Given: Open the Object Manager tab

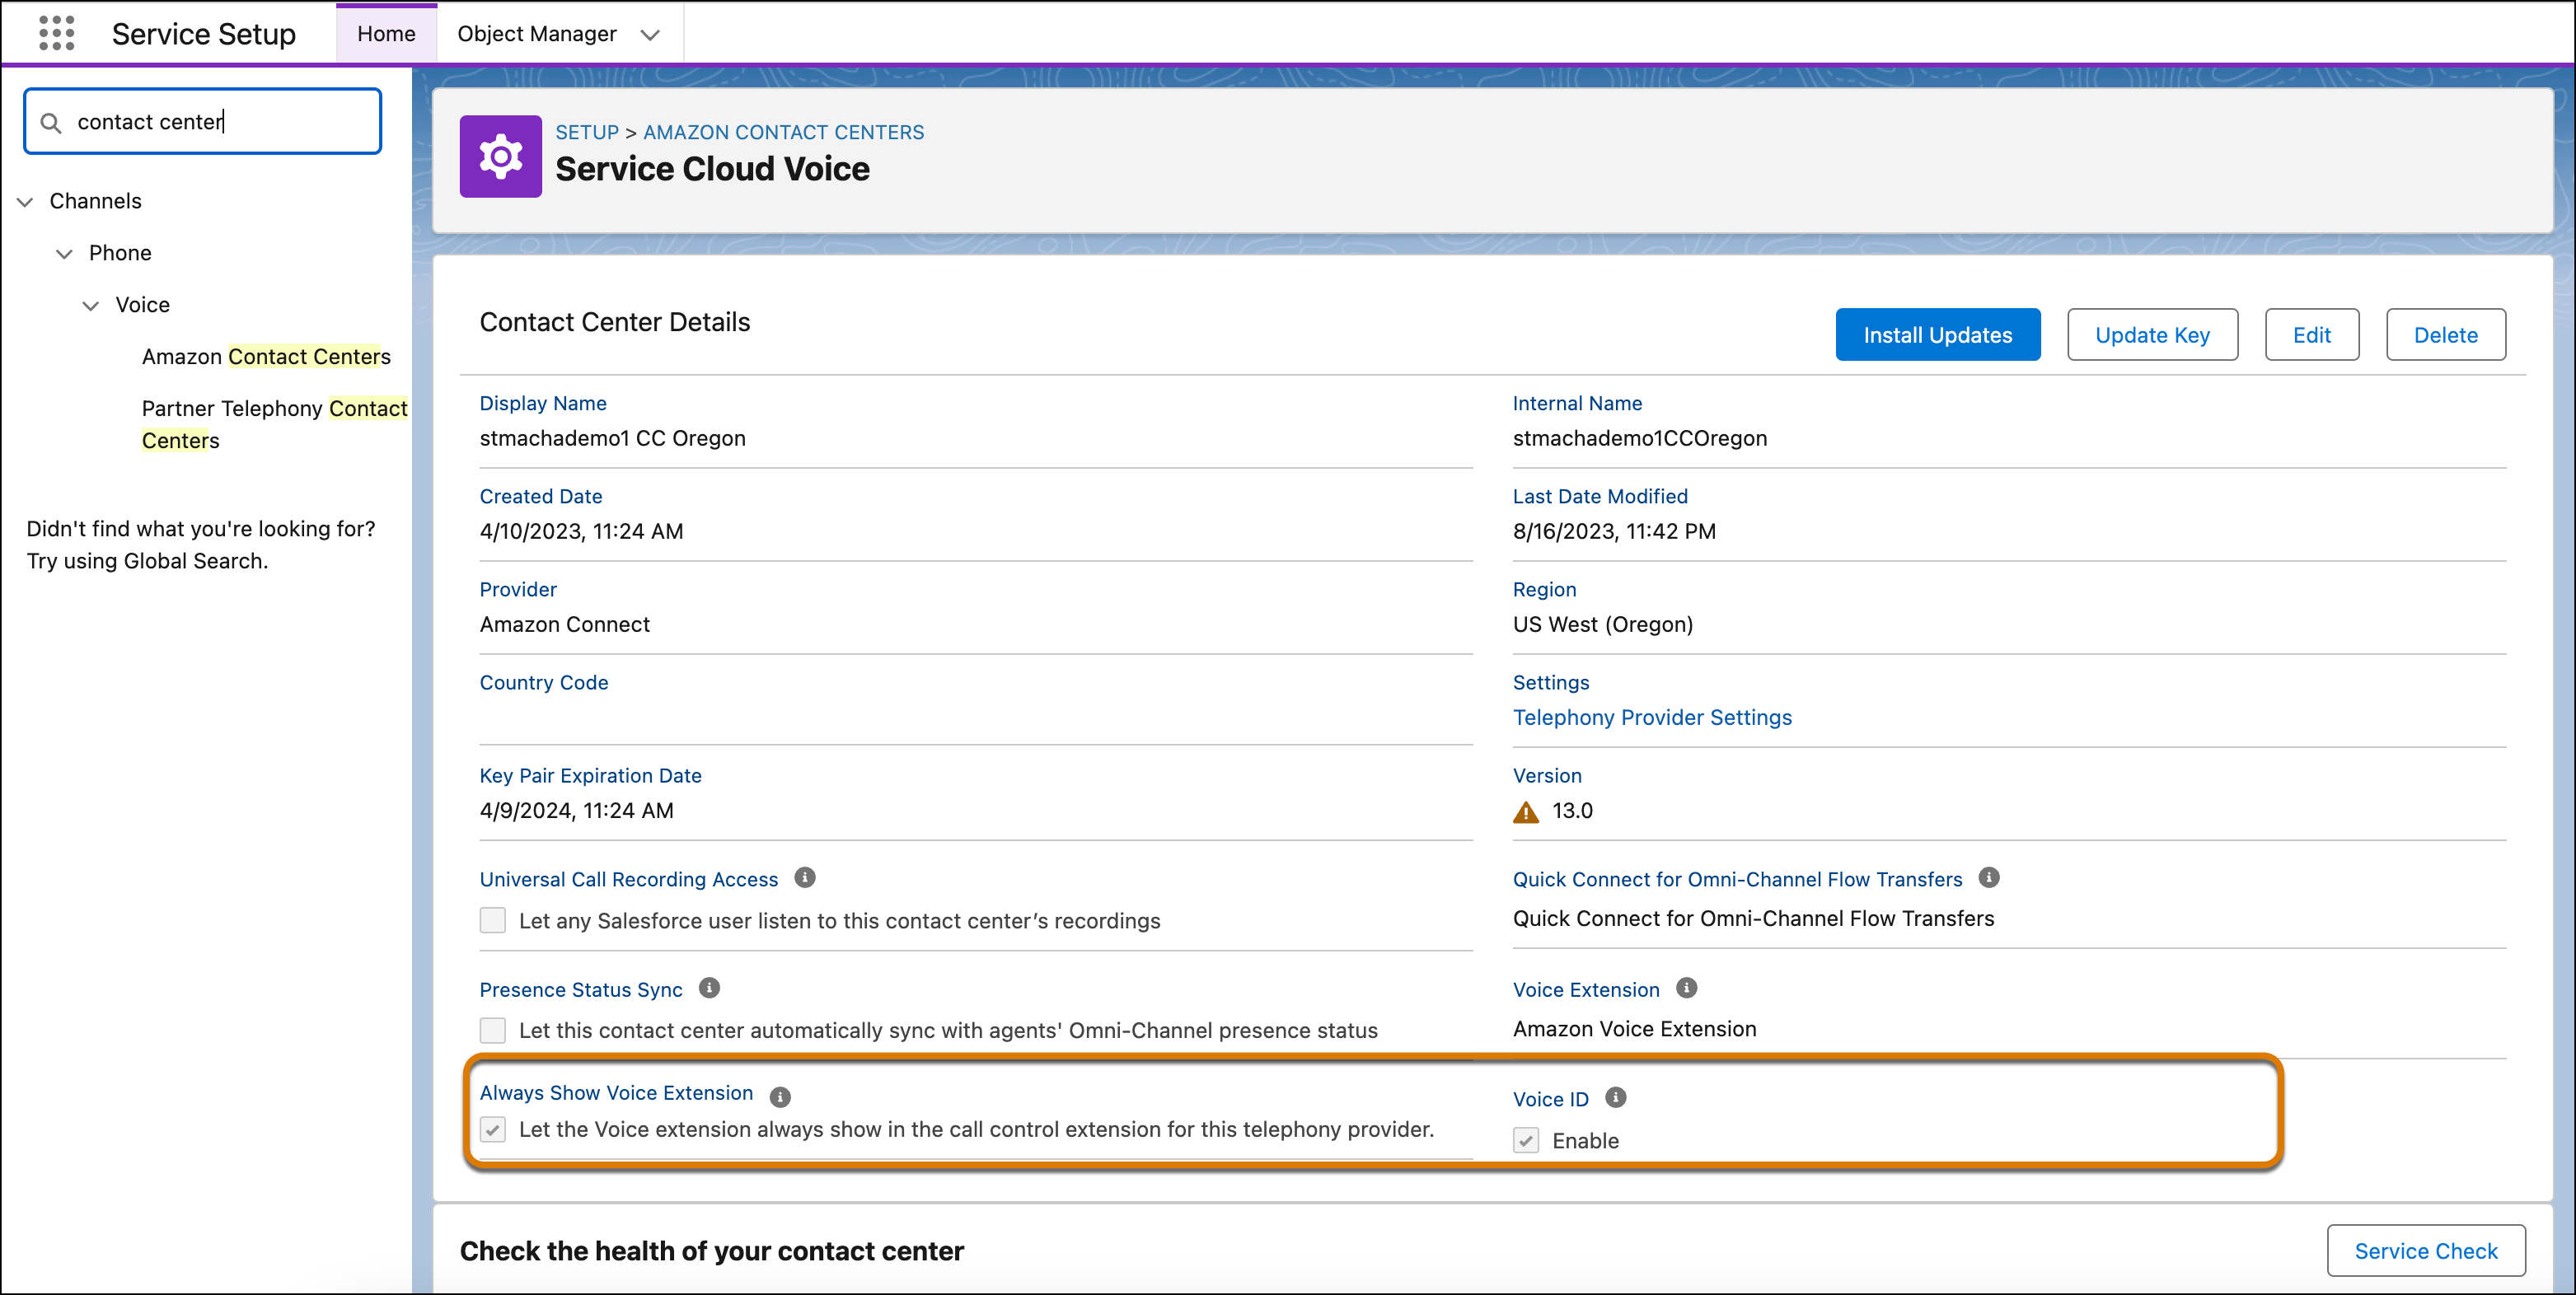Looking at the screenshot, I should pos(537,33).
